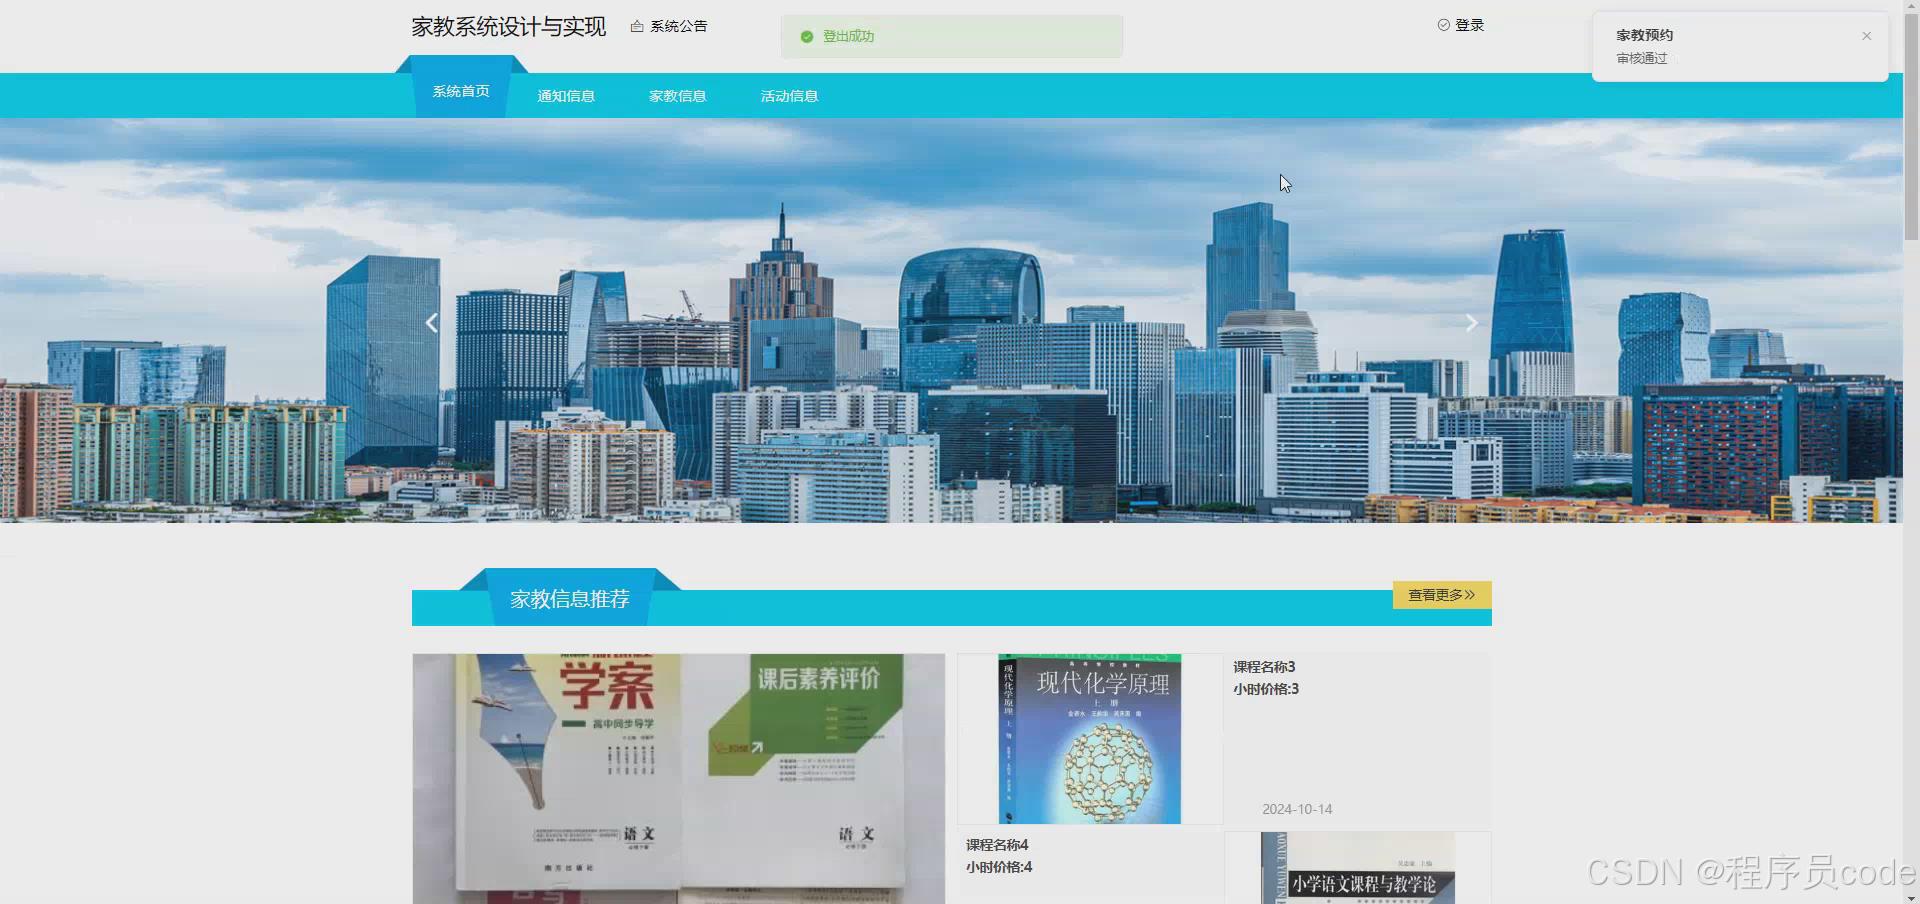
Task: Open the 登录 link
Action: pos(1468,25)
